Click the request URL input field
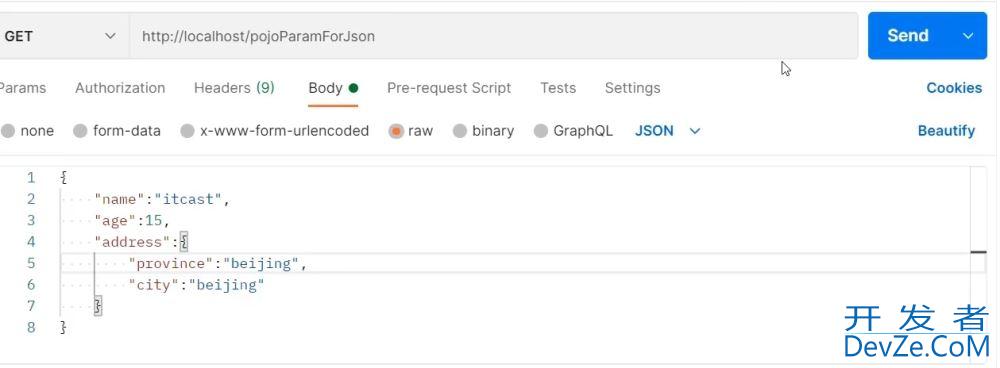 (494, 36)
